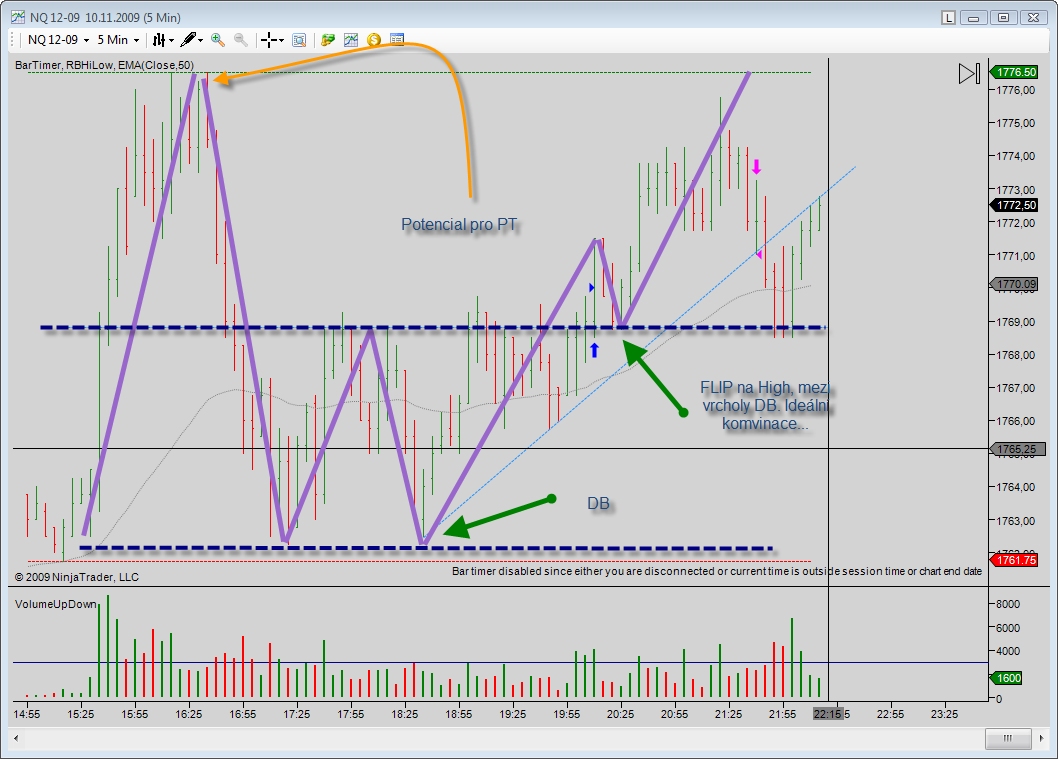1058x759 pixels.
Task: Select the 'FLIP na High' text annotation
Action: 765,405
